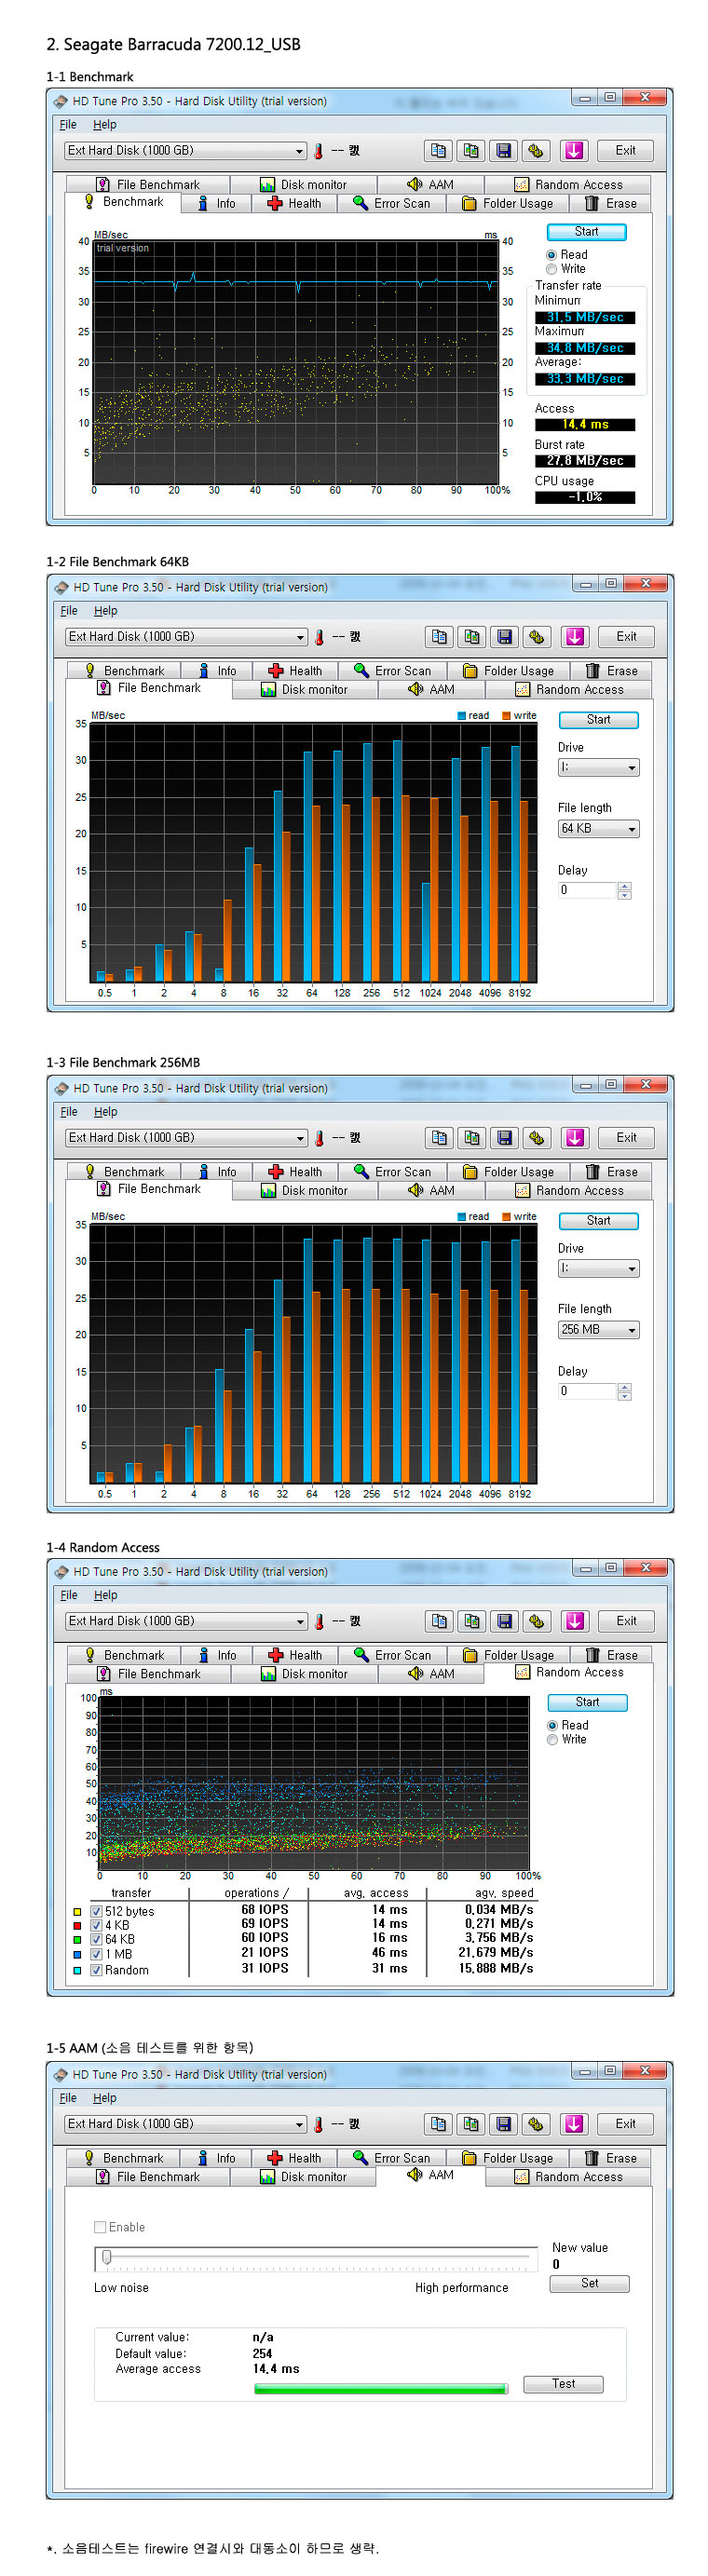Save floppy icon in Random Access window

(505, 1621)
